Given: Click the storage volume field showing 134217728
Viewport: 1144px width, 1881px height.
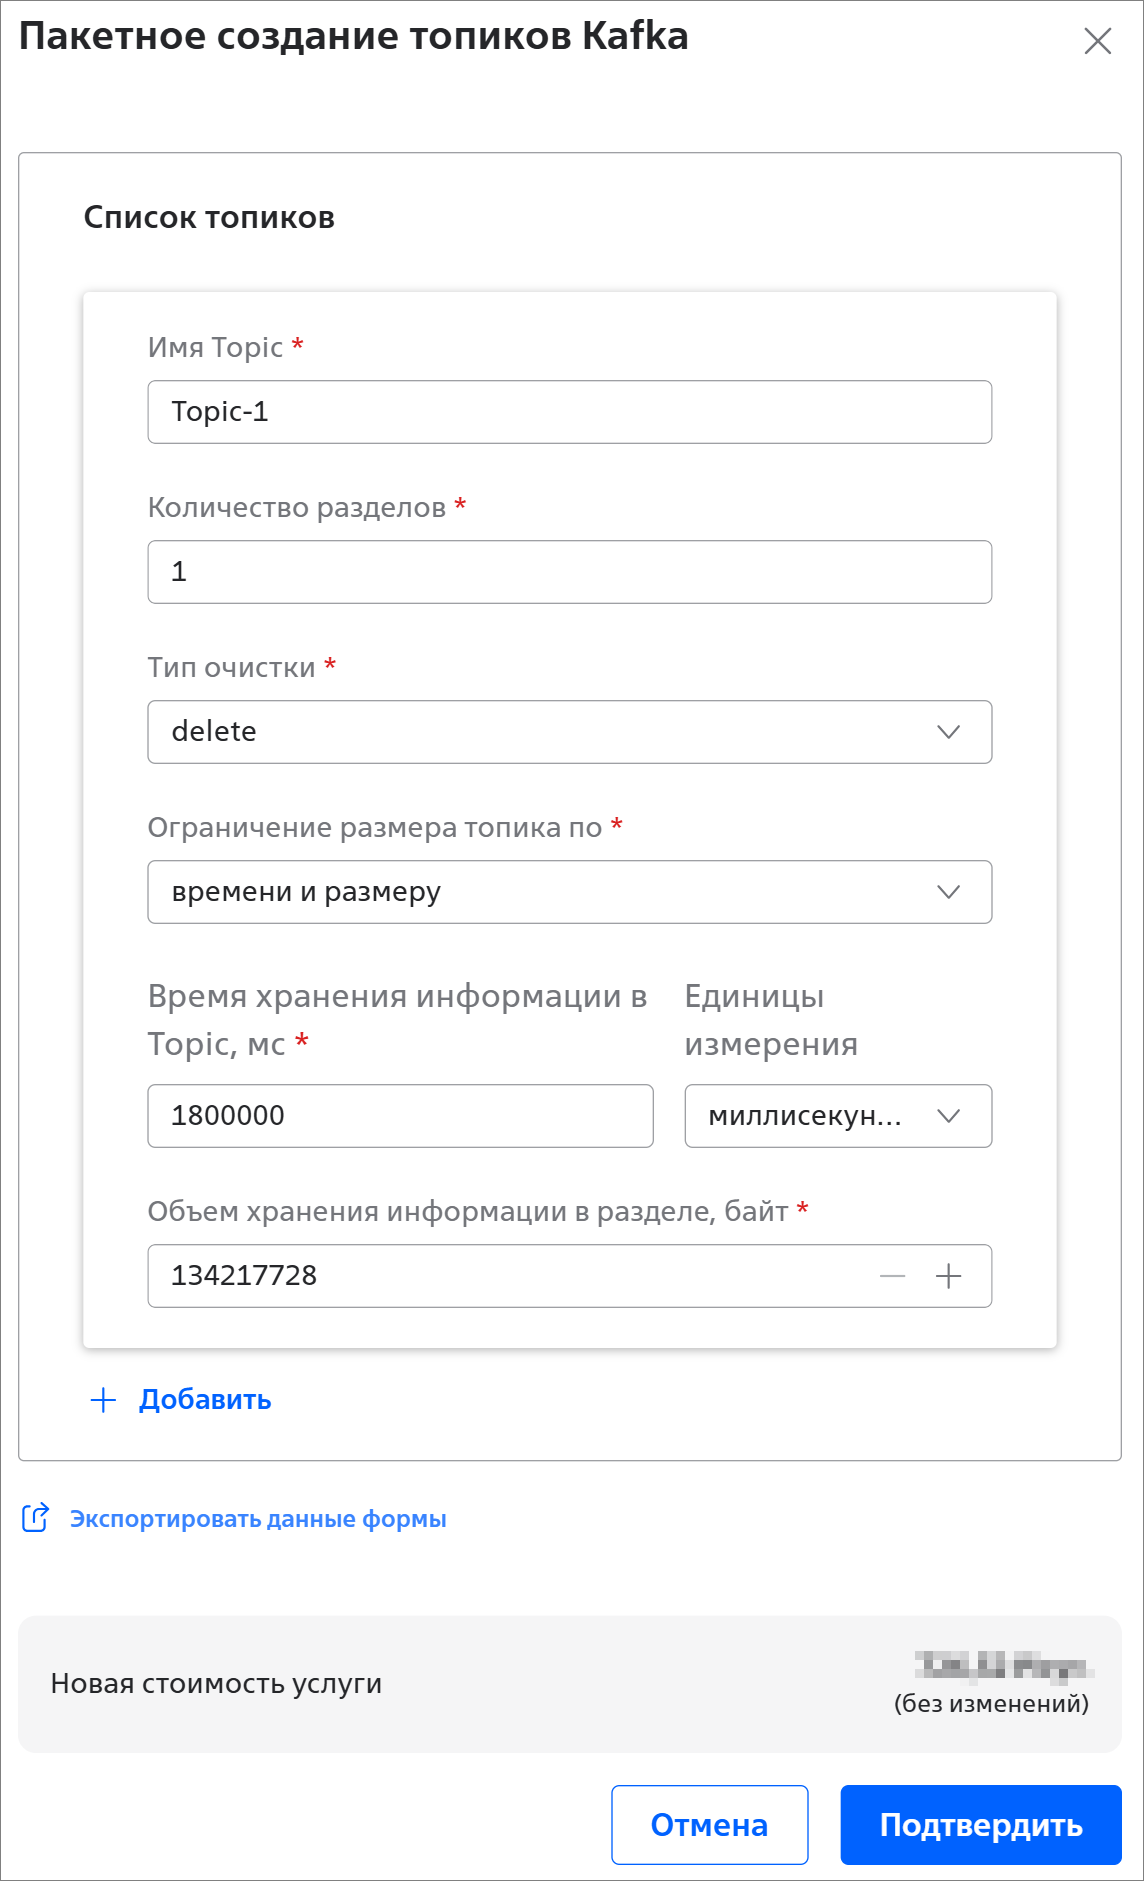Looking at the screenshot, I should 500,1276.
